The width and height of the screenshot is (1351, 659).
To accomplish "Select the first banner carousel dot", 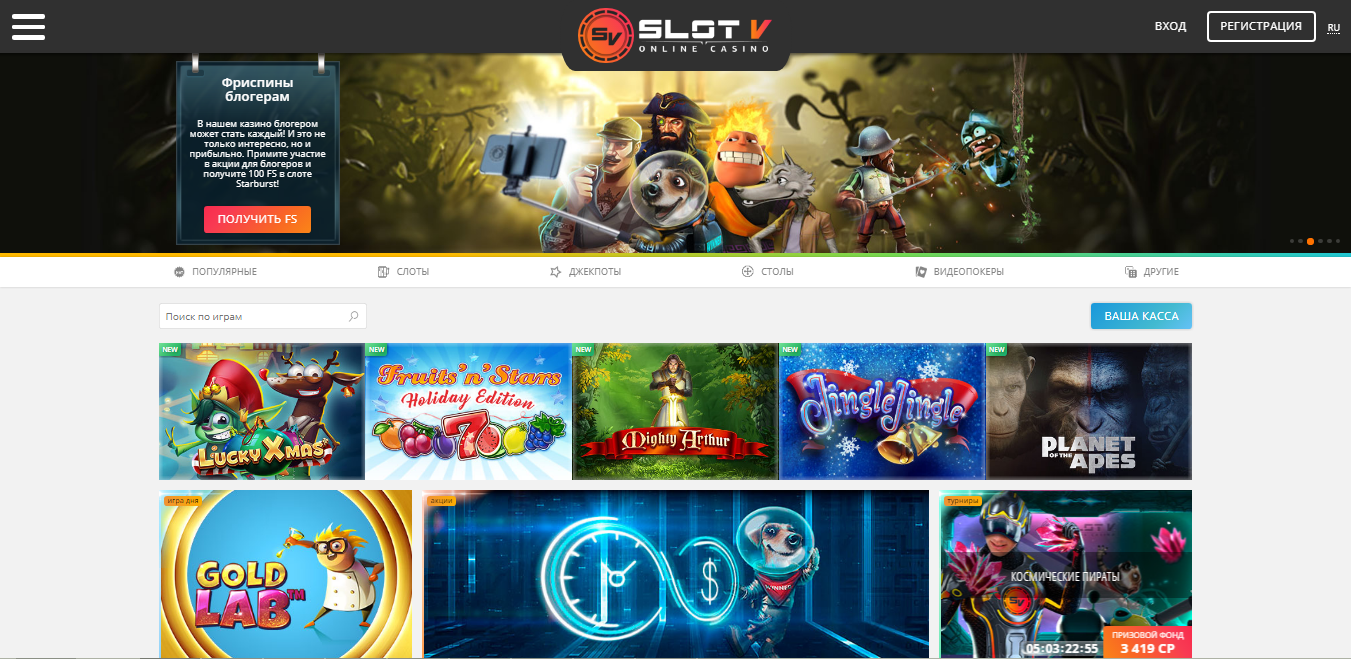I will pyautogui.click(x=1291, y=241).
